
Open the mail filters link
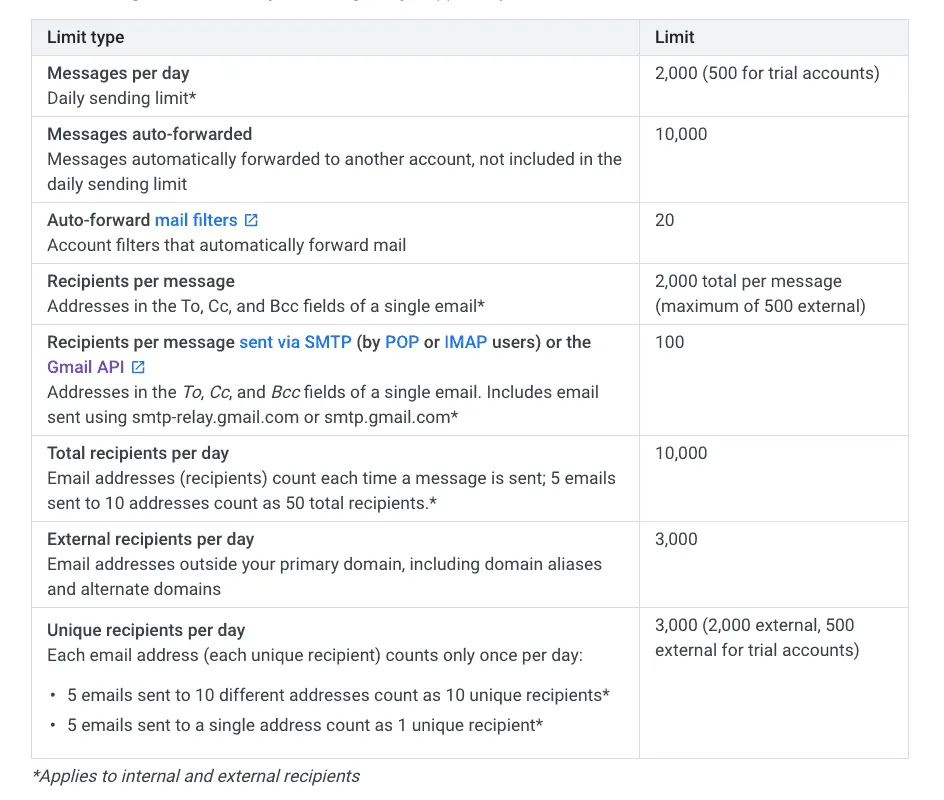[196, 220]
